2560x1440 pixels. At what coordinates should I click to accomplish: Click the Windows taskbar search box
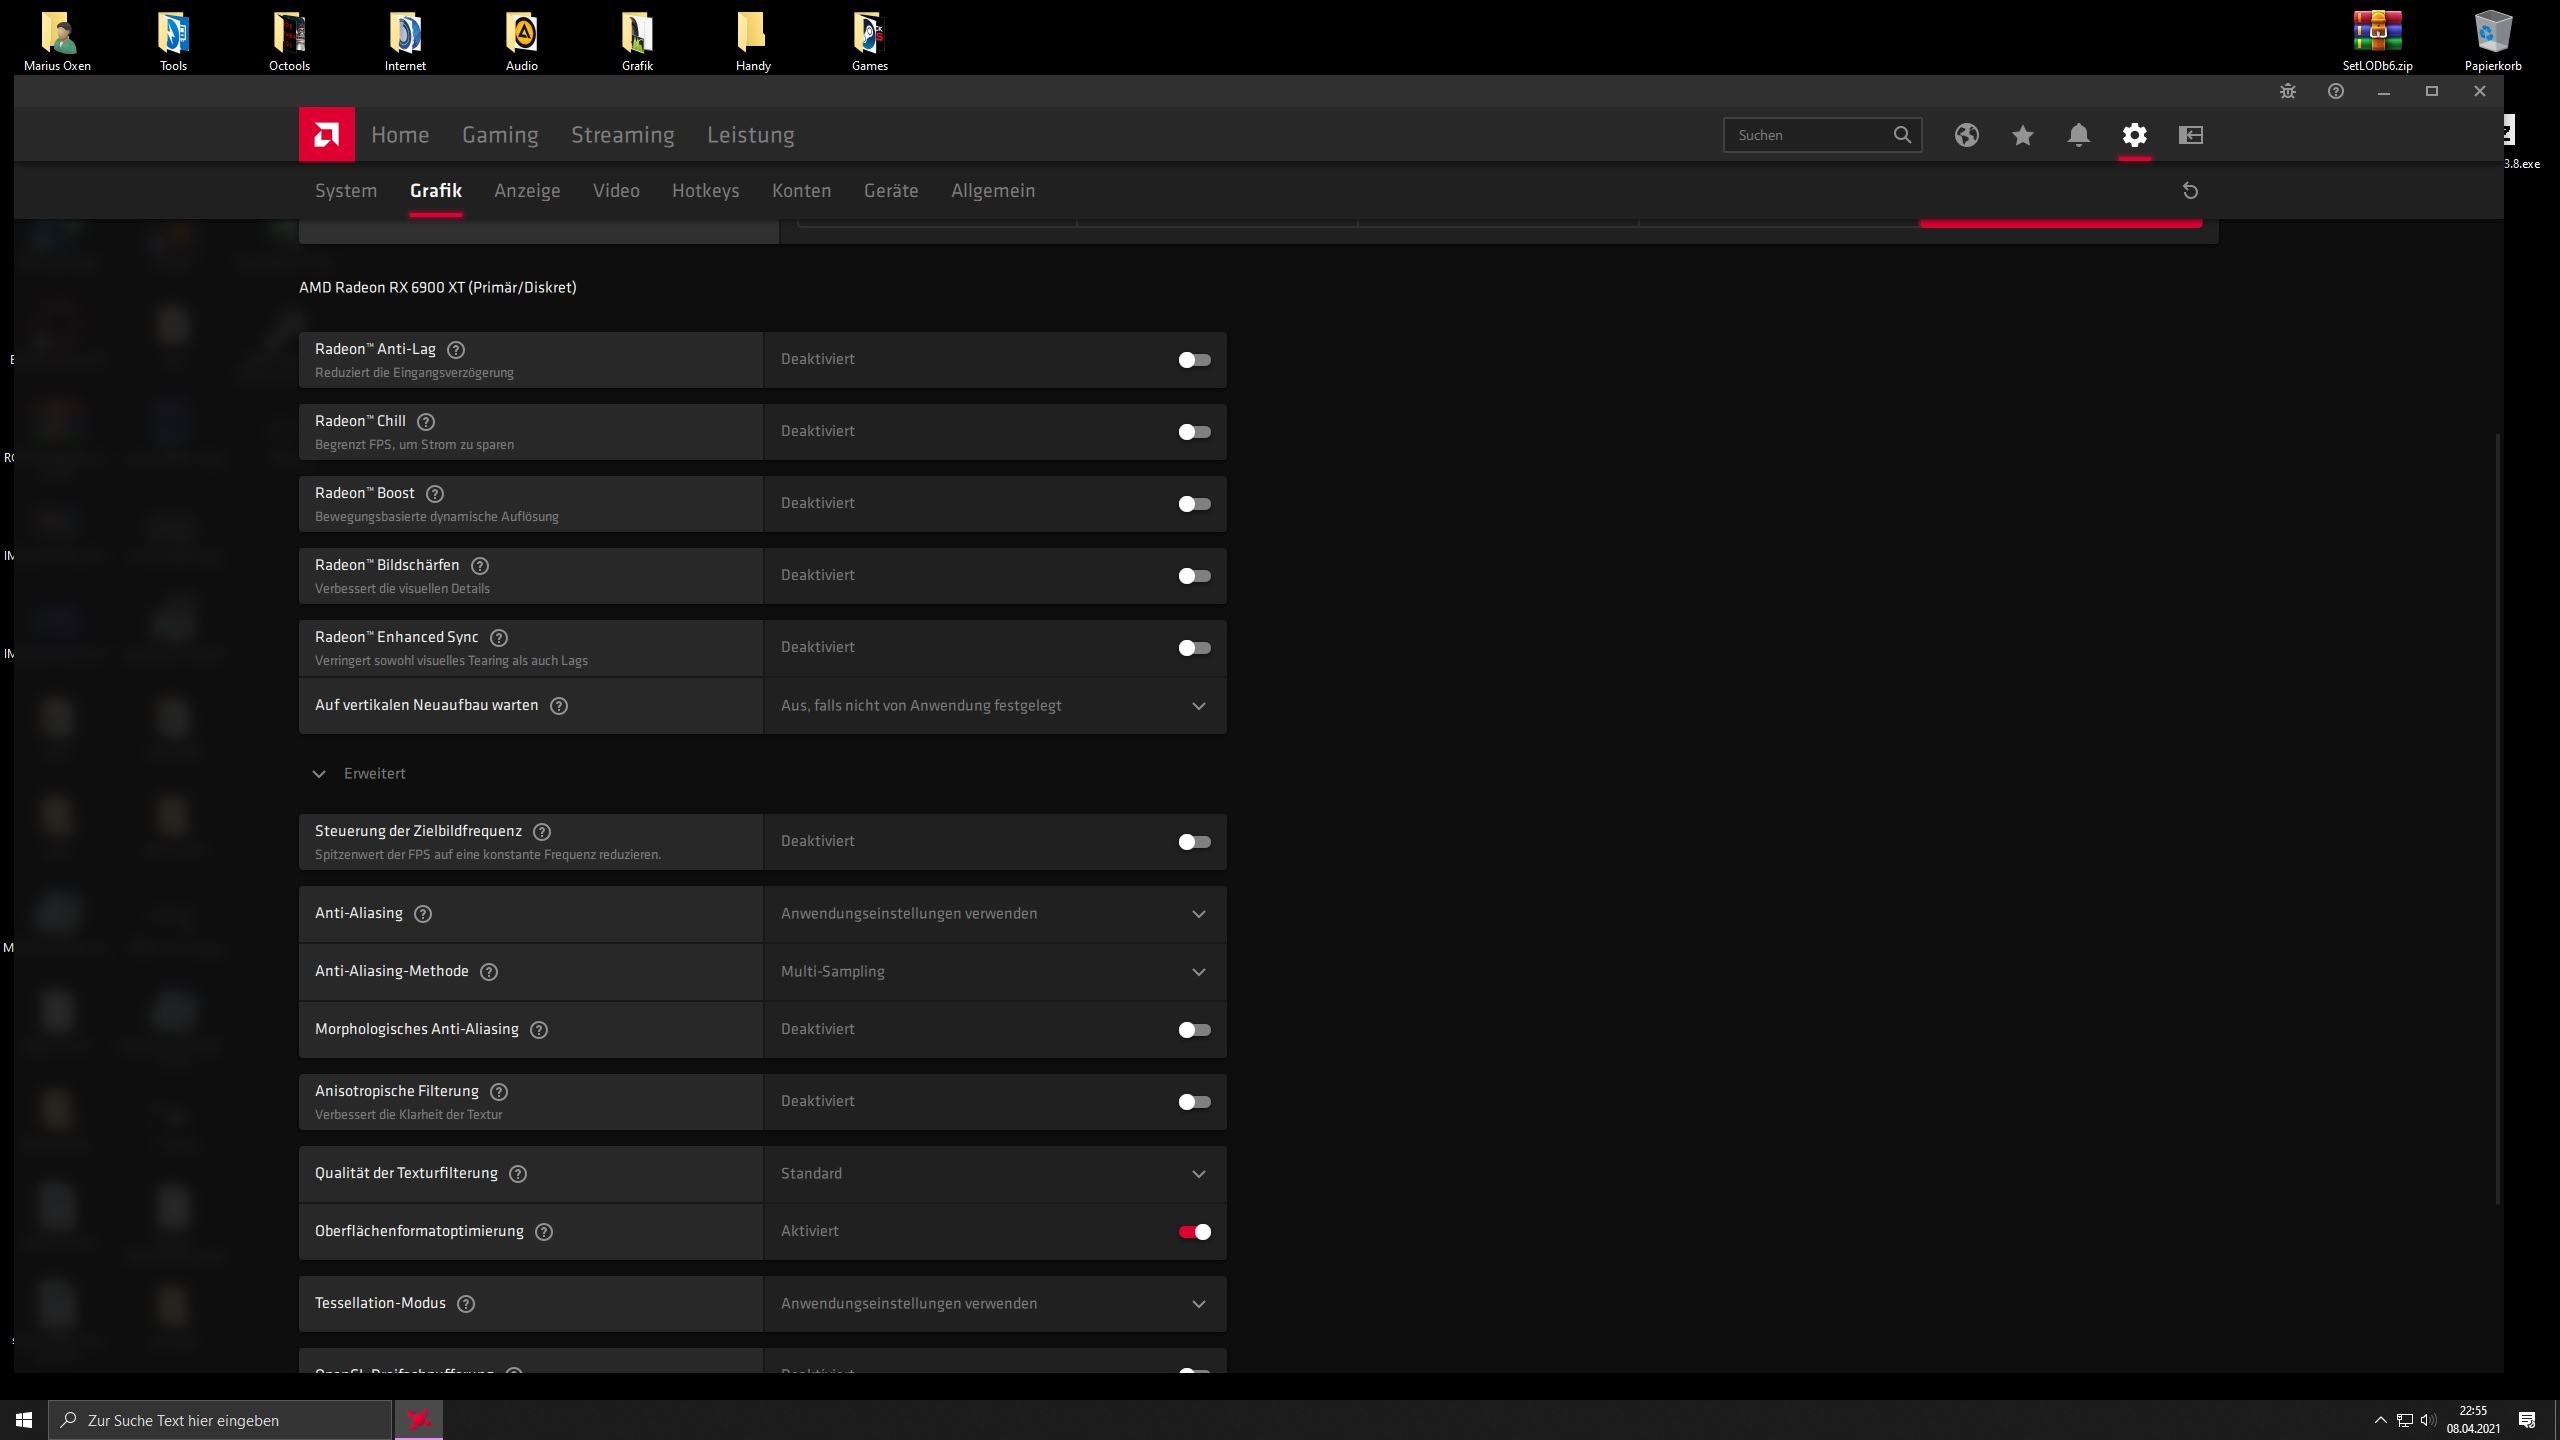pyautogui.click(x=220, y=1420)
